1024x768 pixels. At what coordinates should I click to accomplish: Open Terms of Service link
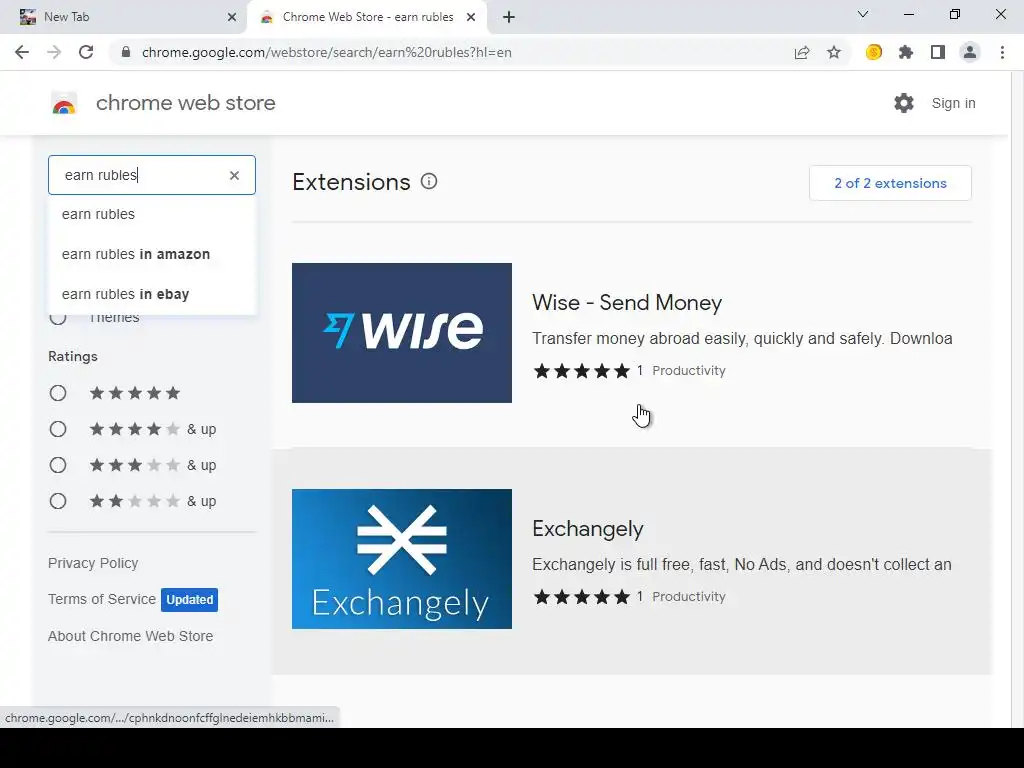(102, 599)
